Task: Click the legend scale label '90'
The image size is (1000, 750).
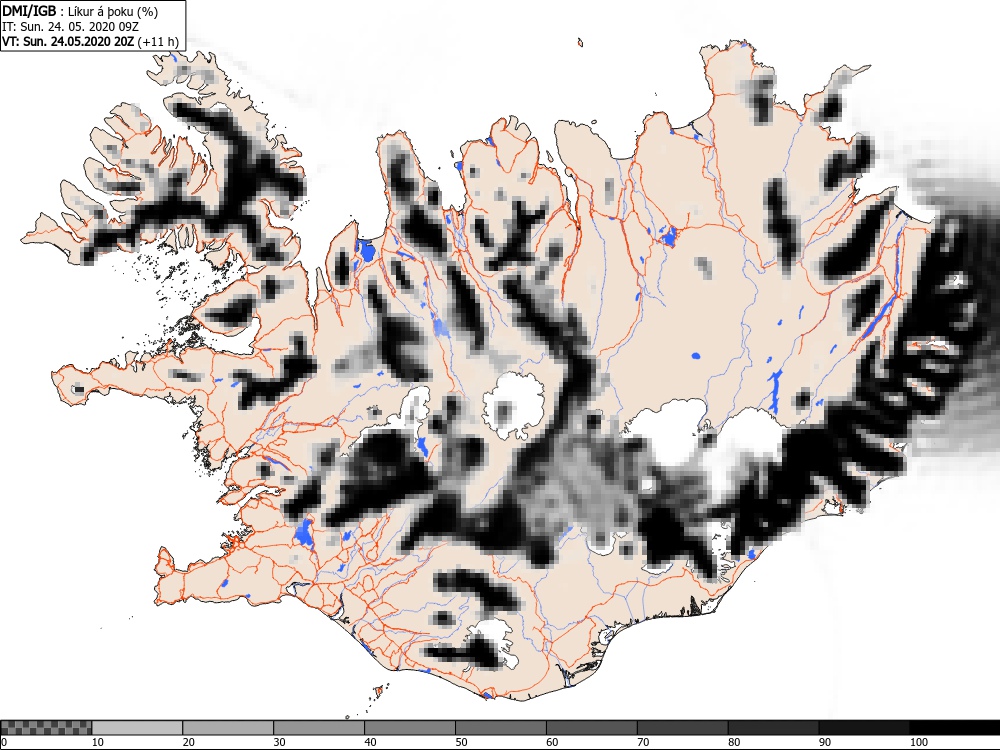Action: point(825,742)
